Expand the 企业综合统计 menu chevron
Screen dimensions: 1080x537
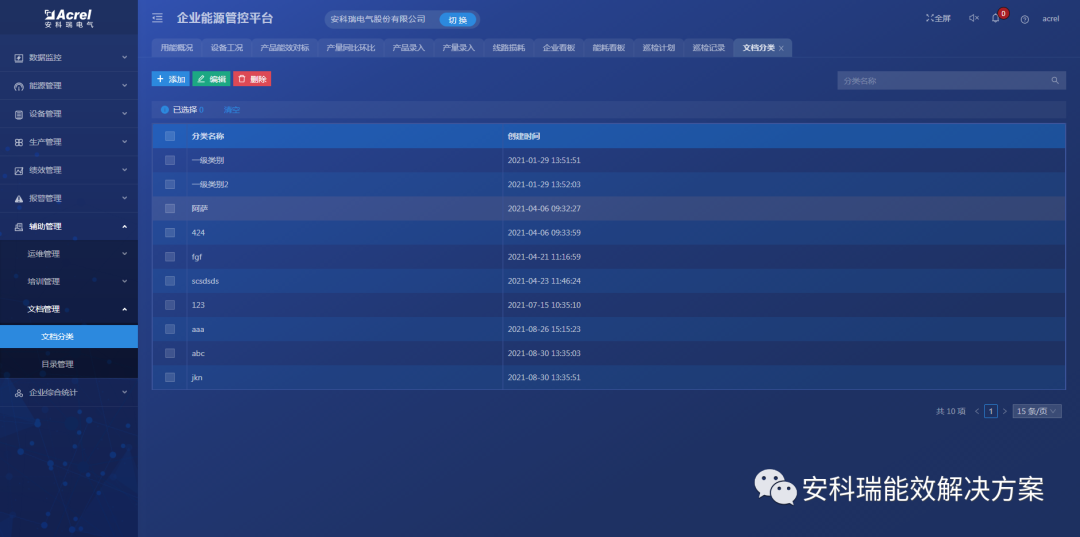125,392
